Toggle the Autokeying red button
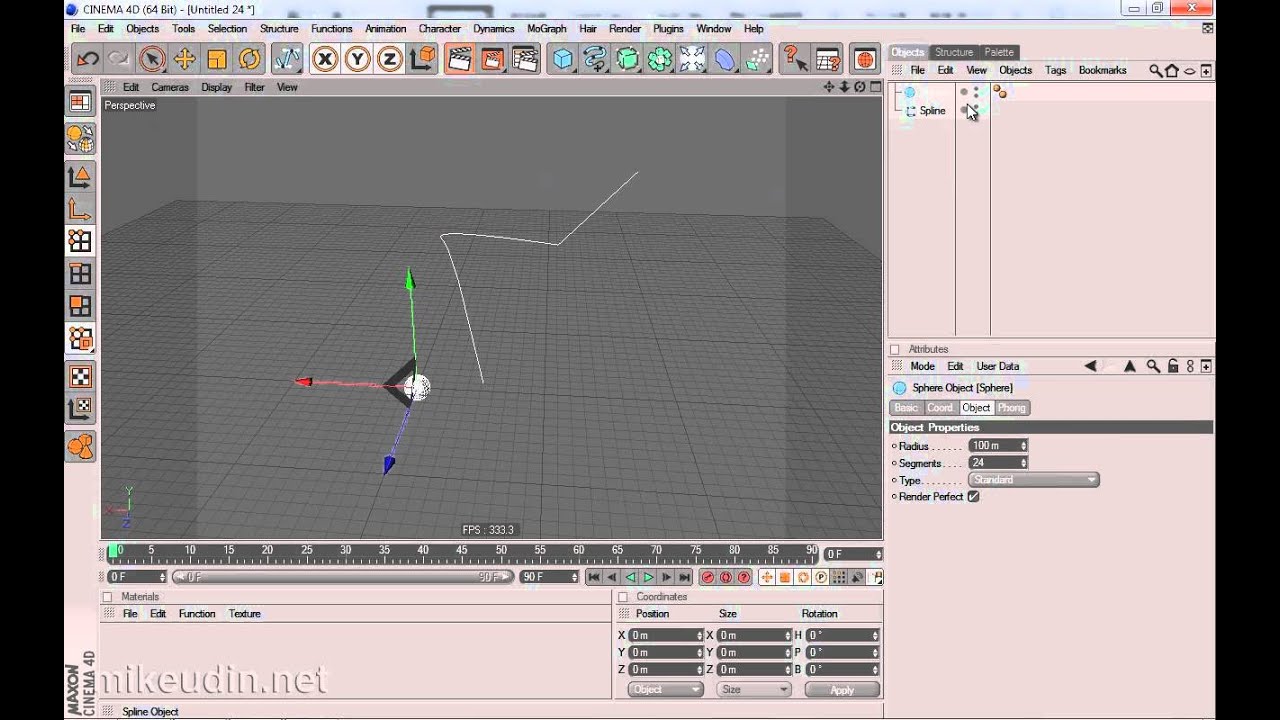 point(726,577)
